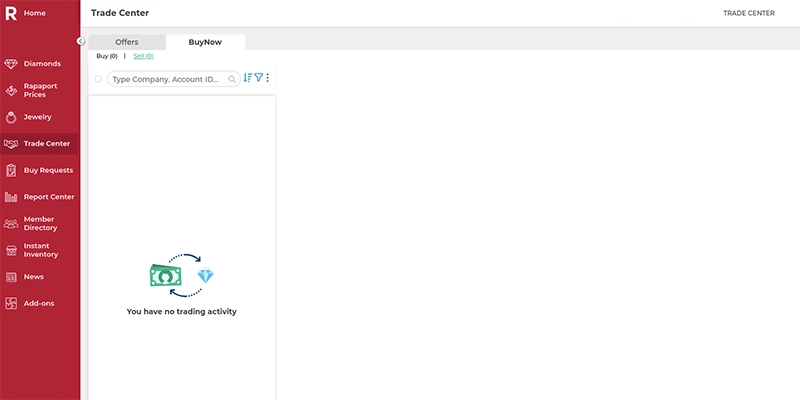Select the BuyNow tab
The width and height of the screenshot is (800, 400).
(205, 42)
